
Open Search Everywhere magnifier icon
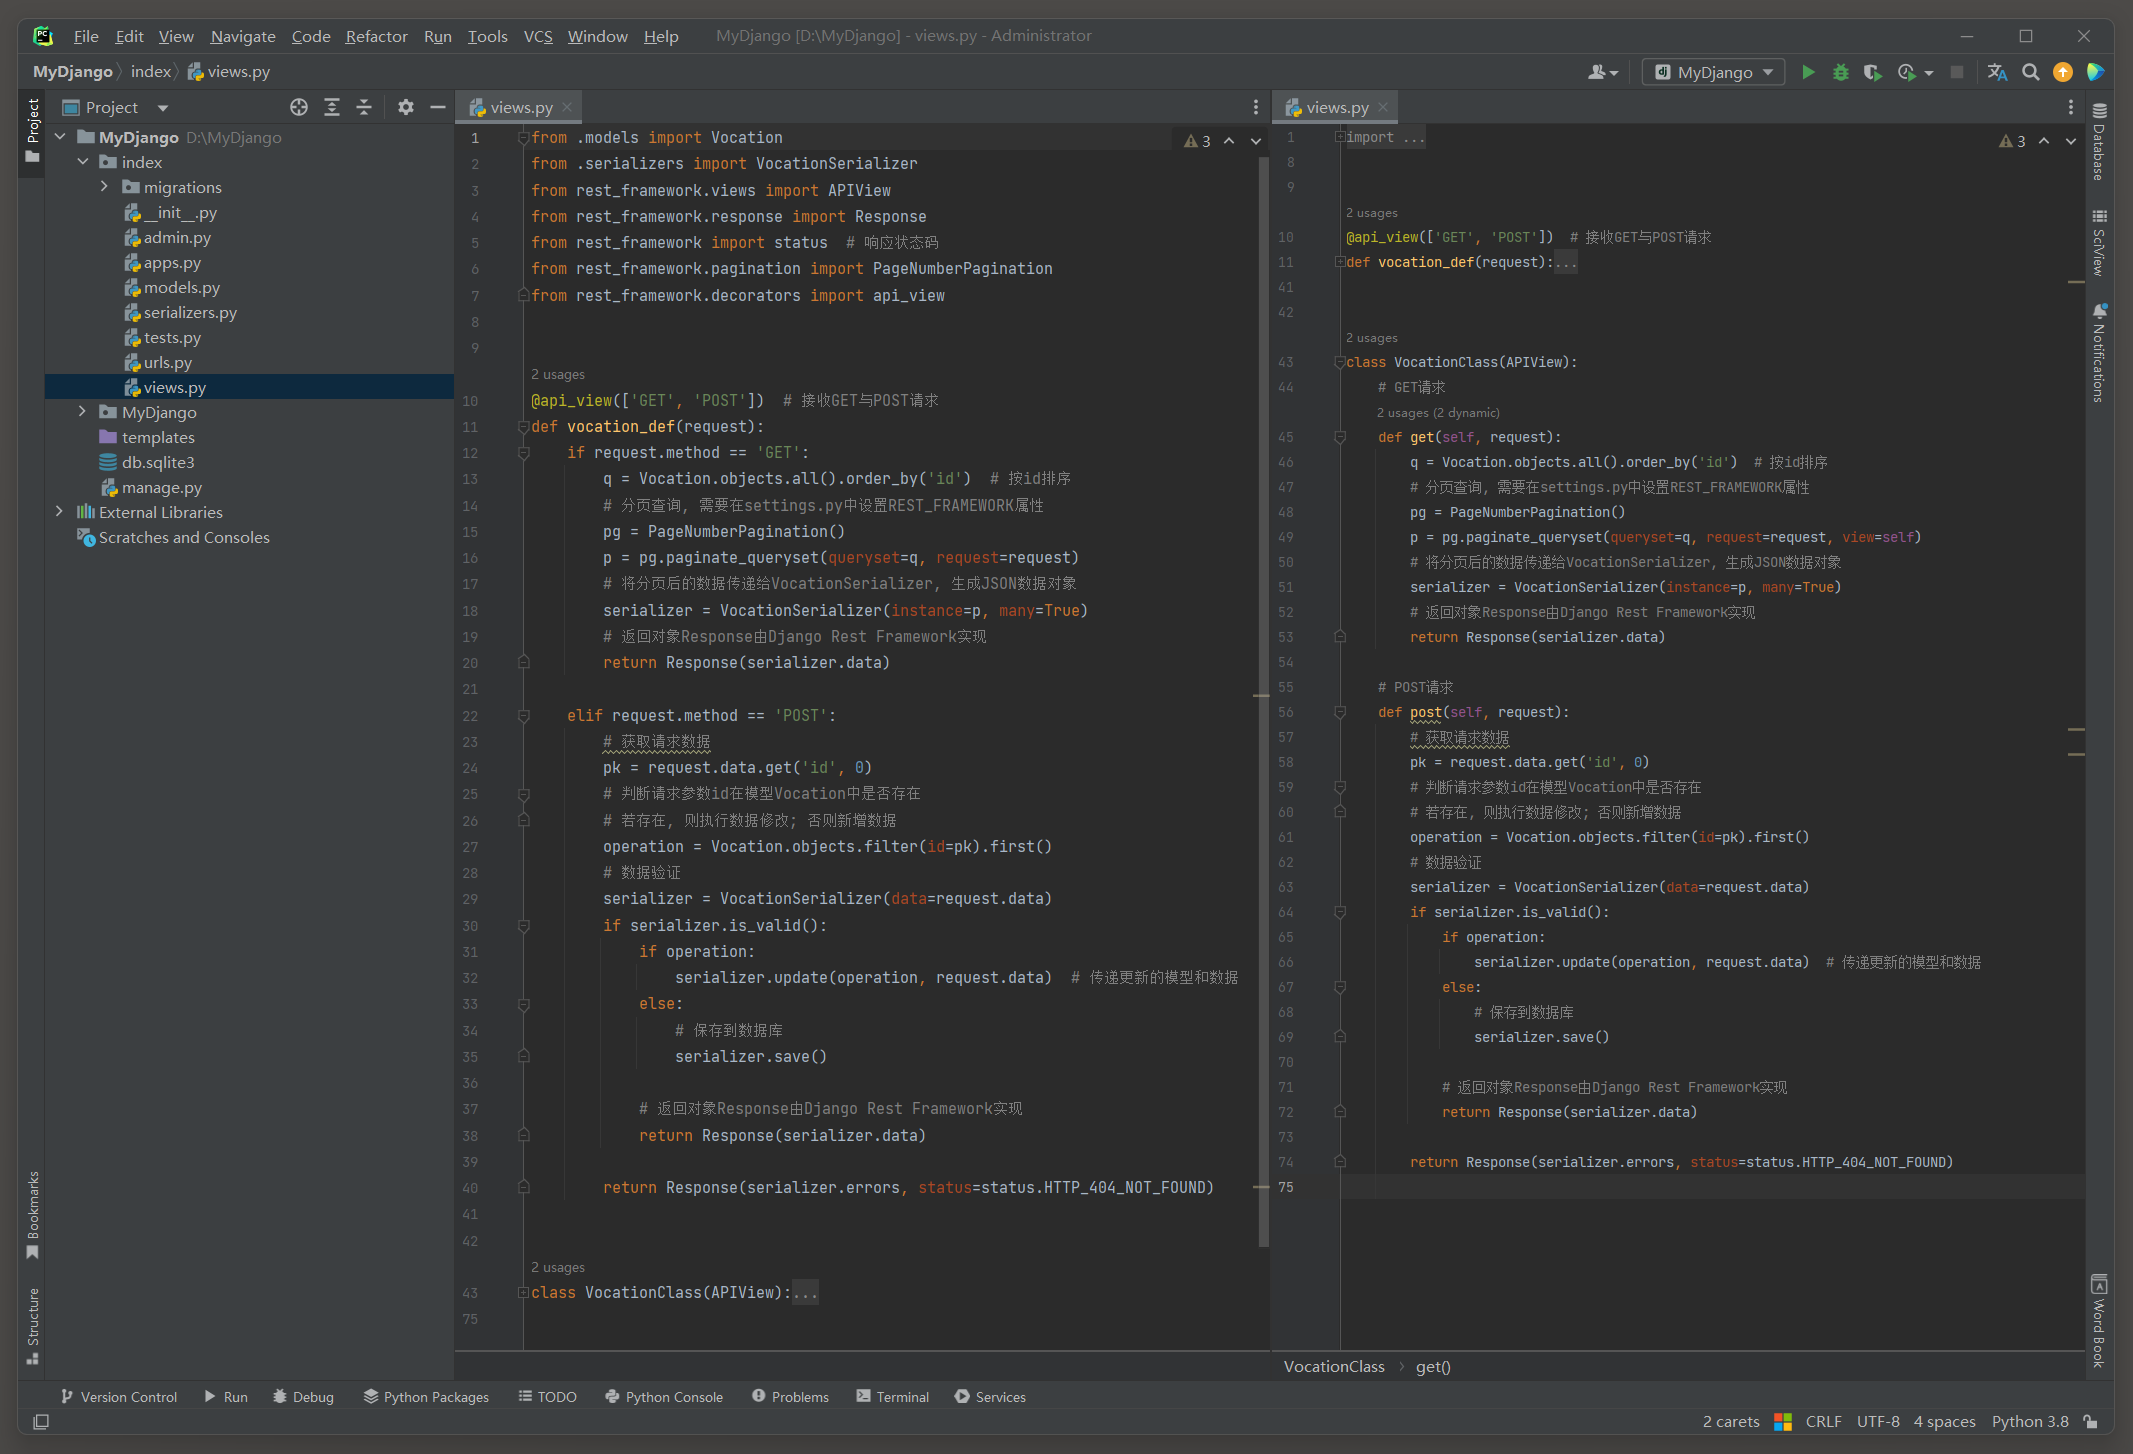(2030, 72)
